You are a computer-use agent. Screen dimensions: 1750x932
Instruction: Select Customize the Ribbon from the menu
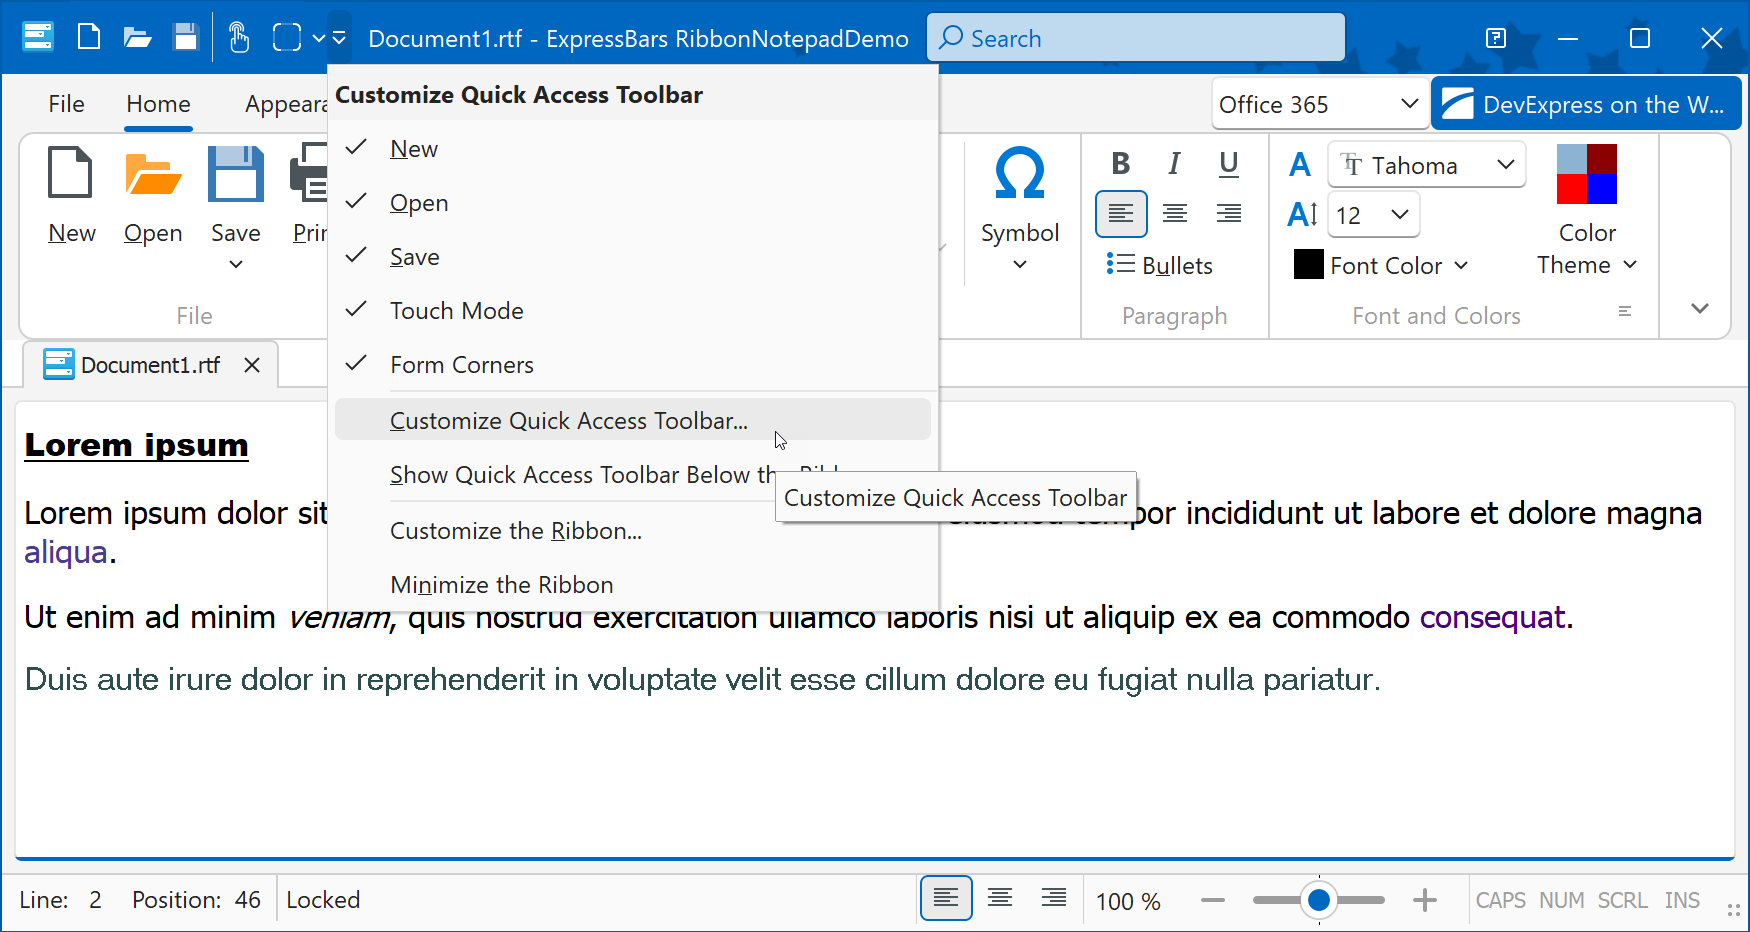(x=516, y=530)
